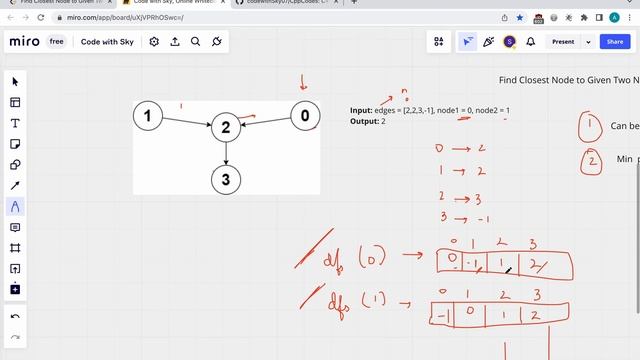
Task: Select the Connection line arrow tool
Action: pyautogui.click(x=15, y=186)
